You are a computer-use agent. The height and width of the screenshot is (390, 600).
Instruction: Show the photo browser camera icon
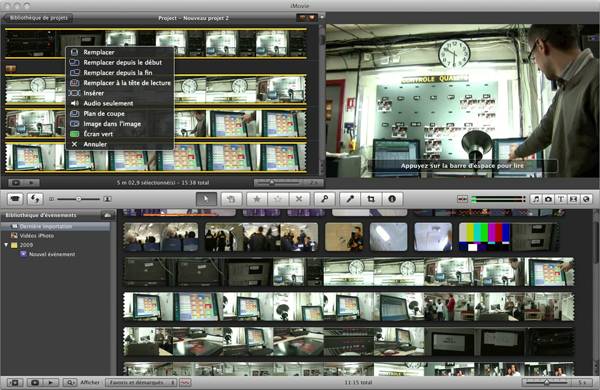(548, 199)
